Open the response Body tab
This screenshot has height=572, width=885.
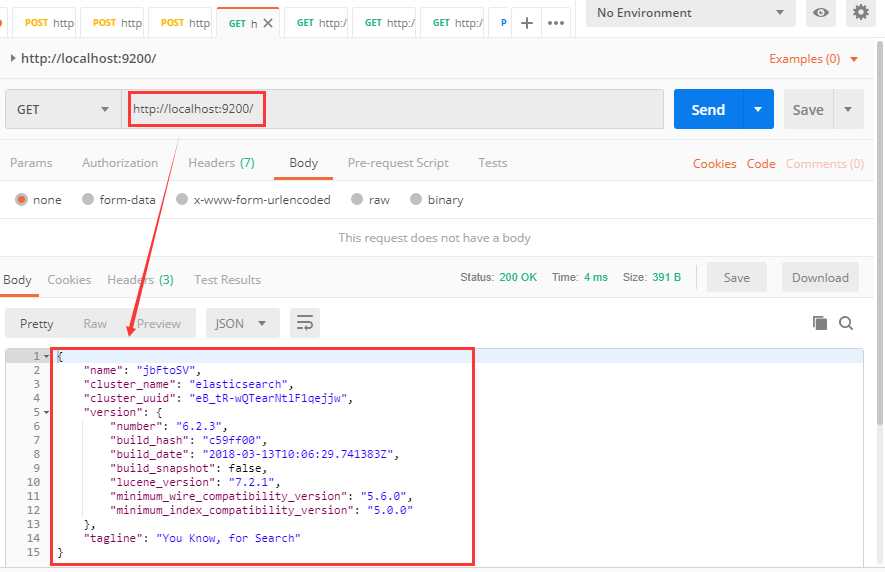[17, 280]
